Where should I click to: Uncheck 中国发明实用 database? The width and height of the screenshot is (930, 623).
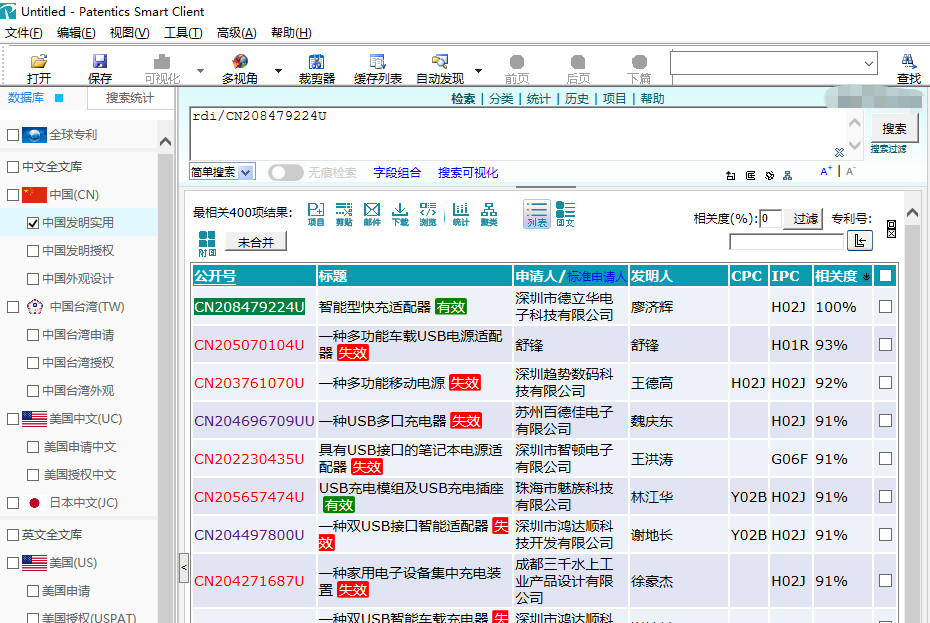point(33,222)
